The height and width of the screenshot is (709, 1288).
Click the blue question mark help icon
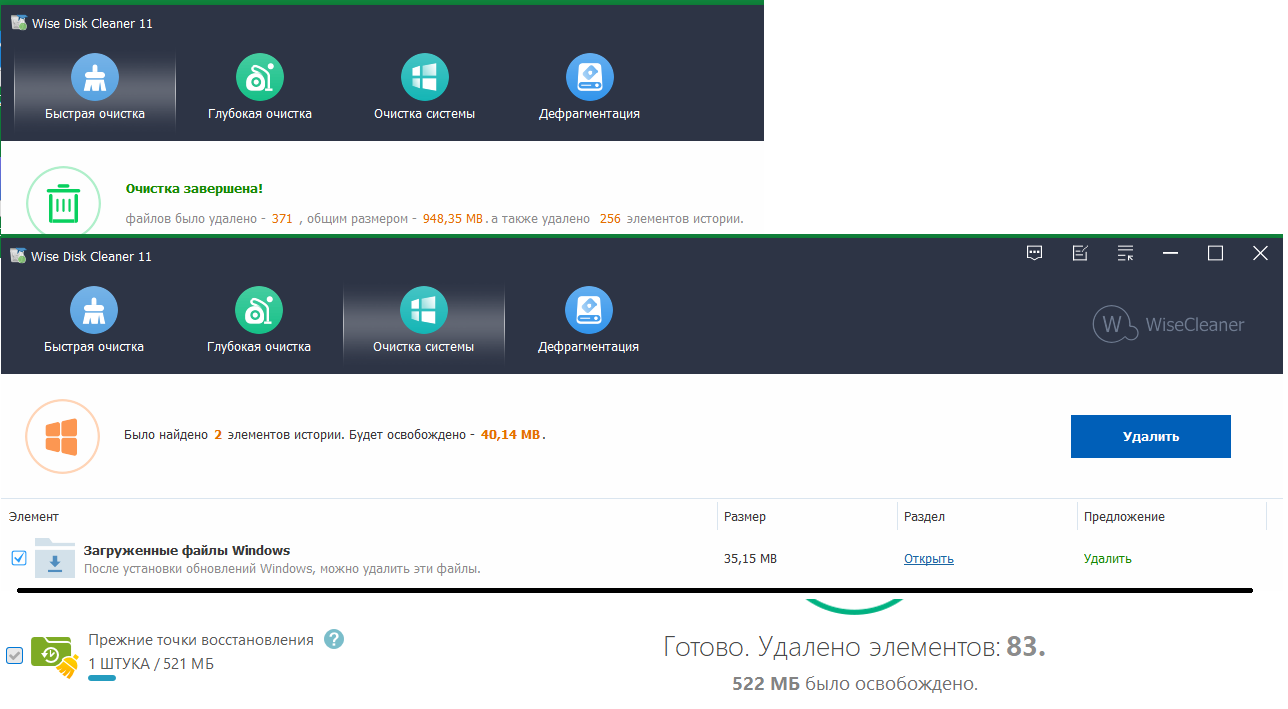pos(334,639)
